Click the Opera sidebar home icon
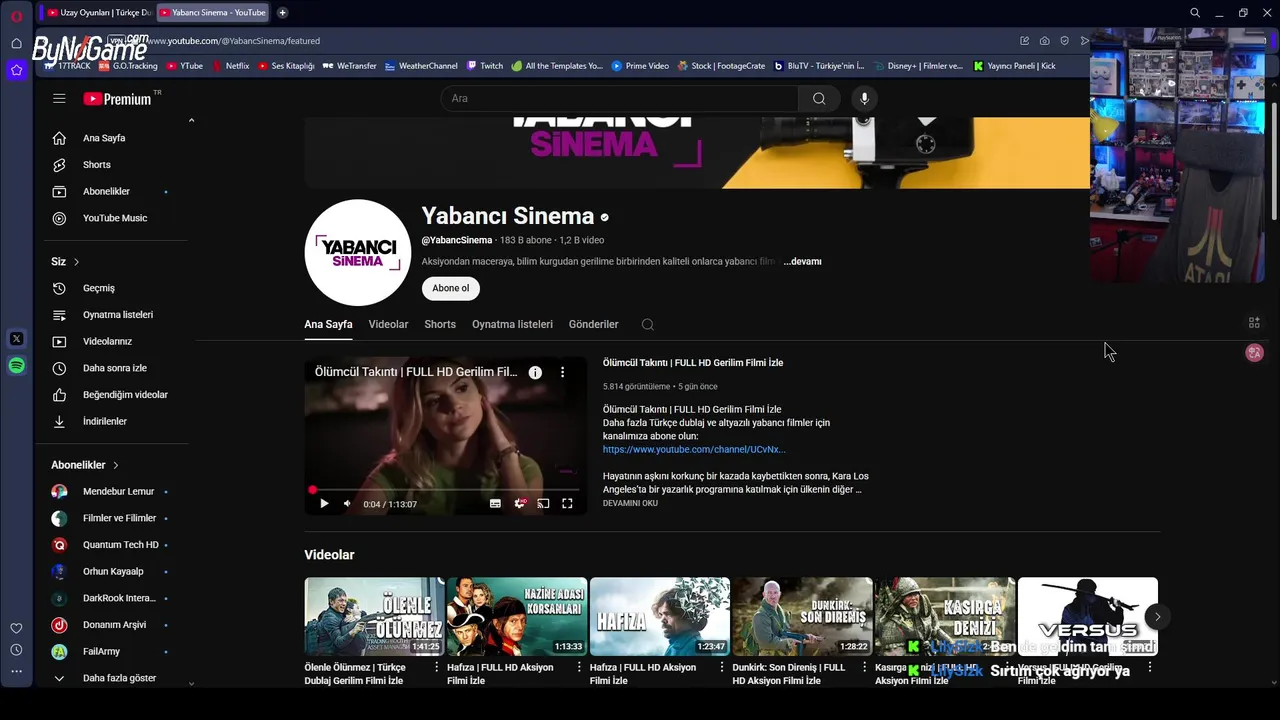 16,43
